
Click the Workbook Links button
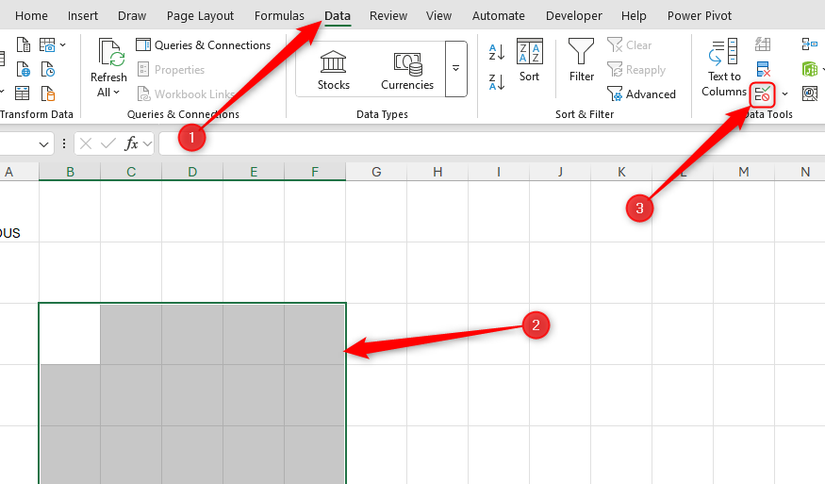click(185, 94)
